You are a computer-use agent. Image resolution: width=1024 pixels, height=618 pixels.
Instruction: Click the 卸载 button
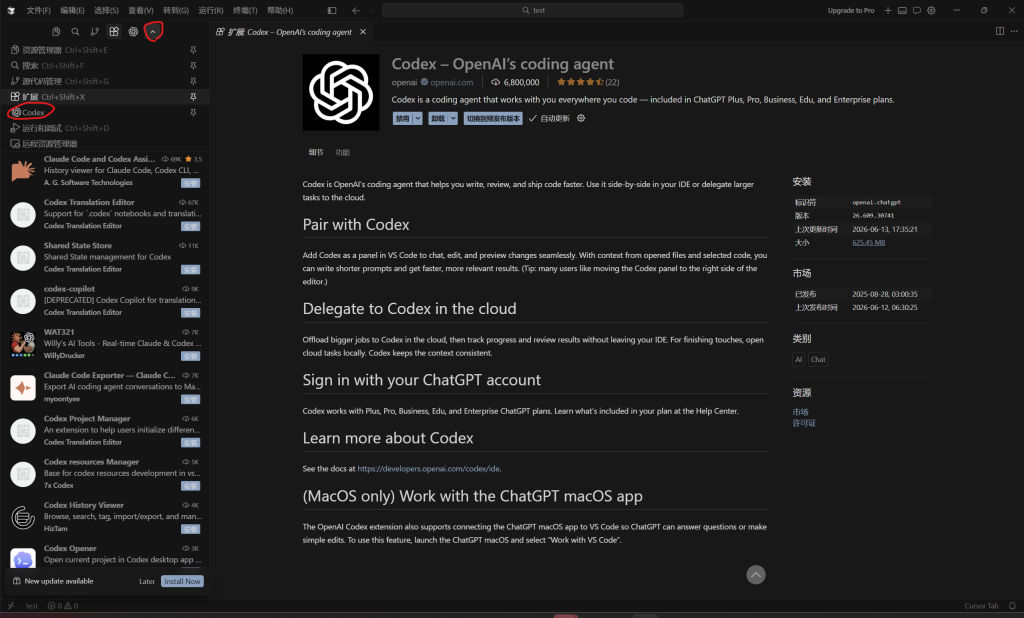438,118
